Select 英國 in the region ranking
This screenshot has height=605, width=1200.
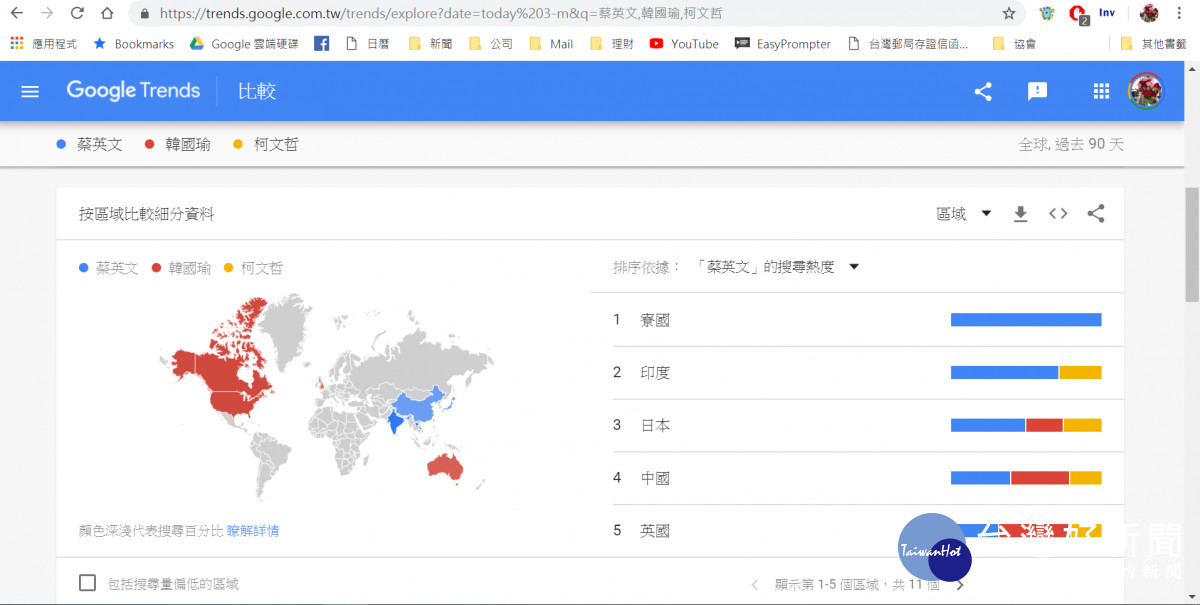pyautogui.click(x=655, y=531)
